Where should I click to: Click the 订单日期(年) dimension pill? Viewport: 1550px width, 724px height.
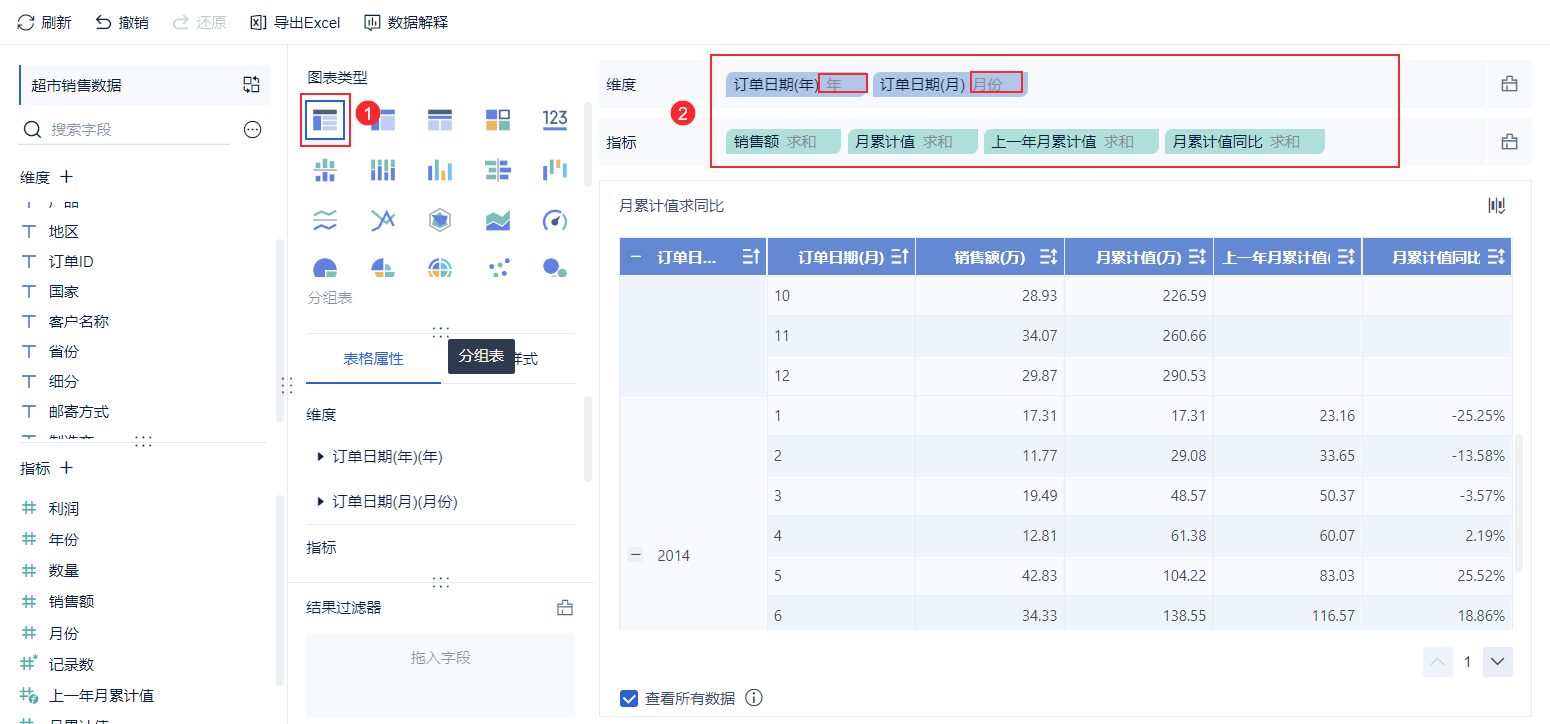point(796,84)
